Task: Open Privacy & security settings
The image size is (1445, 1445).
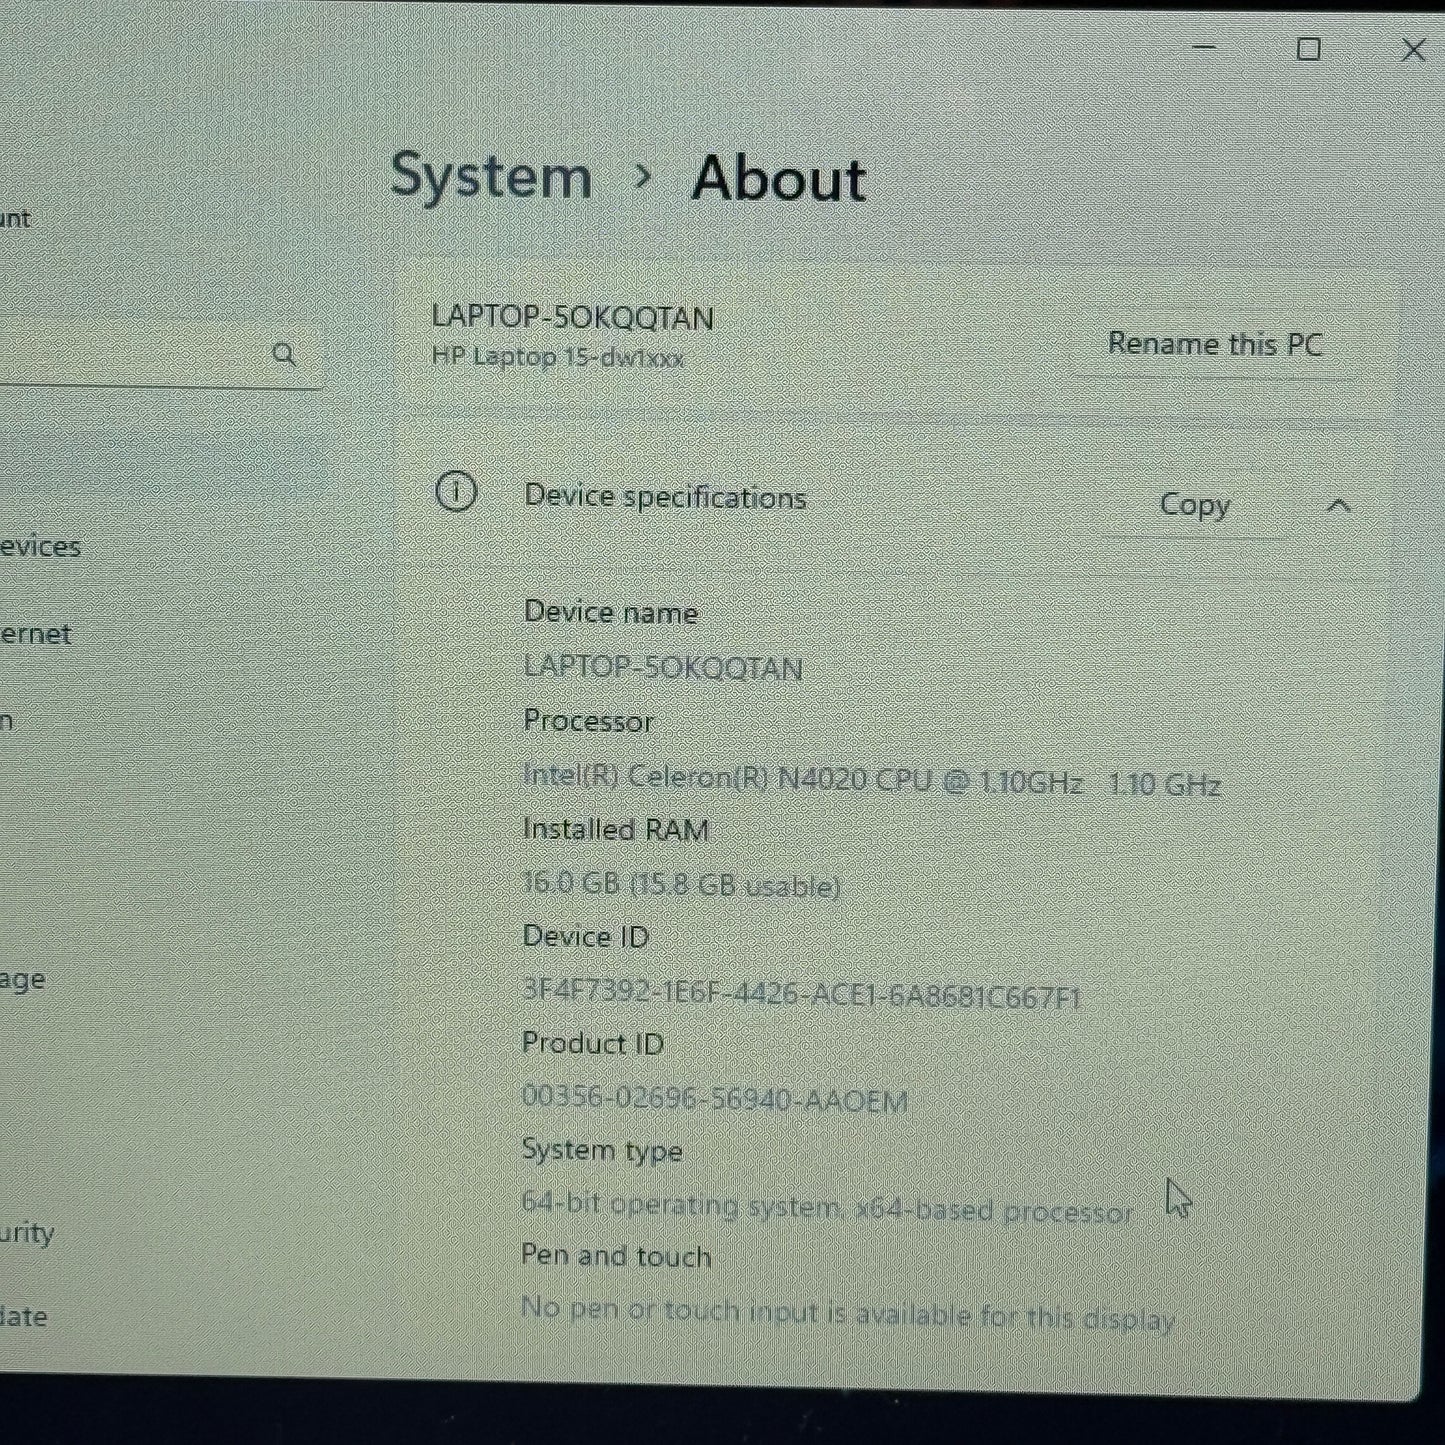Action: coord(30,1233)
